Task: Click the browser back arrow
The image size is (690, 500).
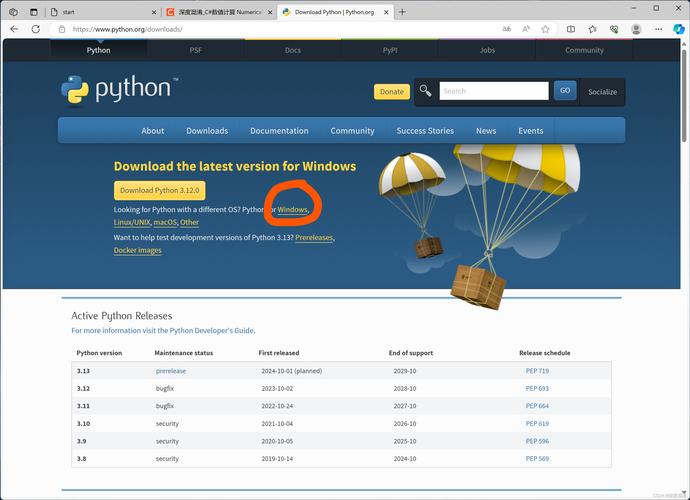Action: point(14,29)
